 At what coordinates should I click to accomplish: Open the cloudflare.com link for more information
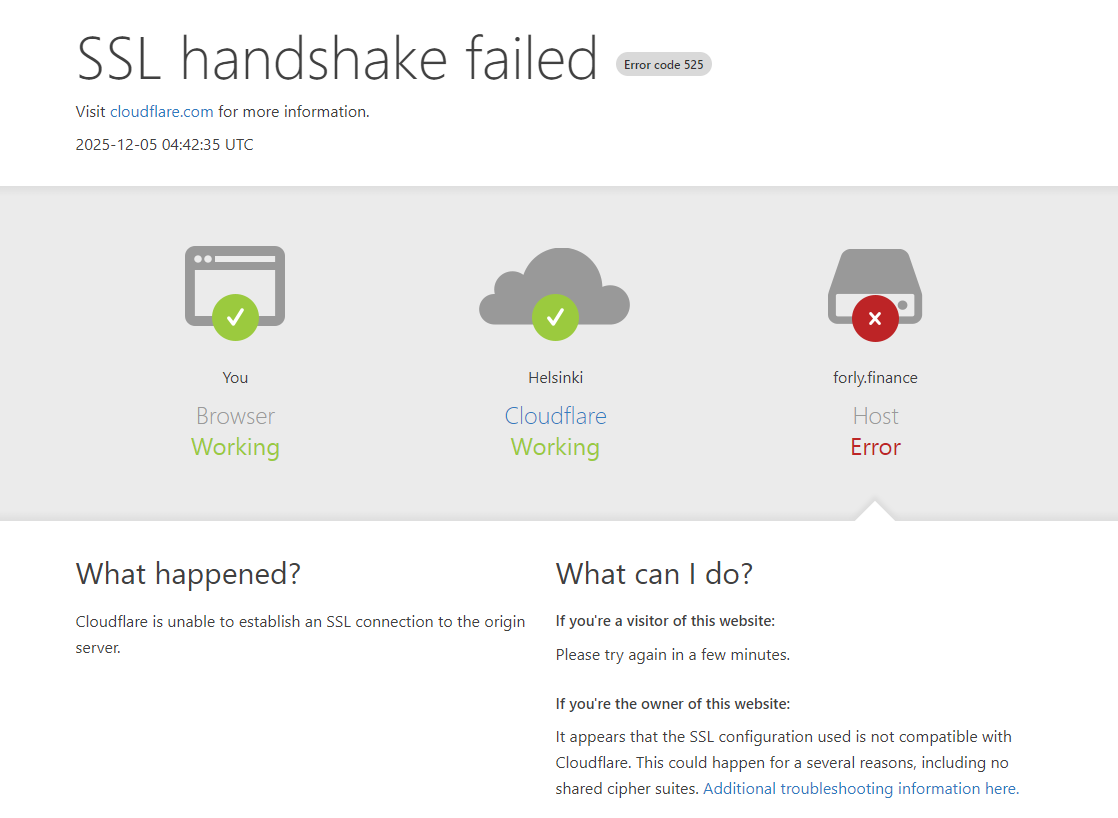pos(162,112)
